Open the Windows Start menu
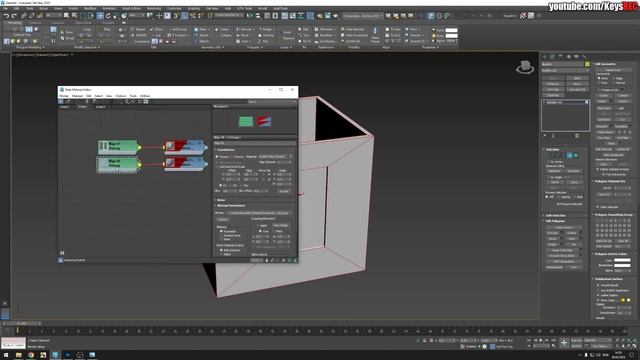The height and width of the screenshot is (360, 640). point(6,355)
